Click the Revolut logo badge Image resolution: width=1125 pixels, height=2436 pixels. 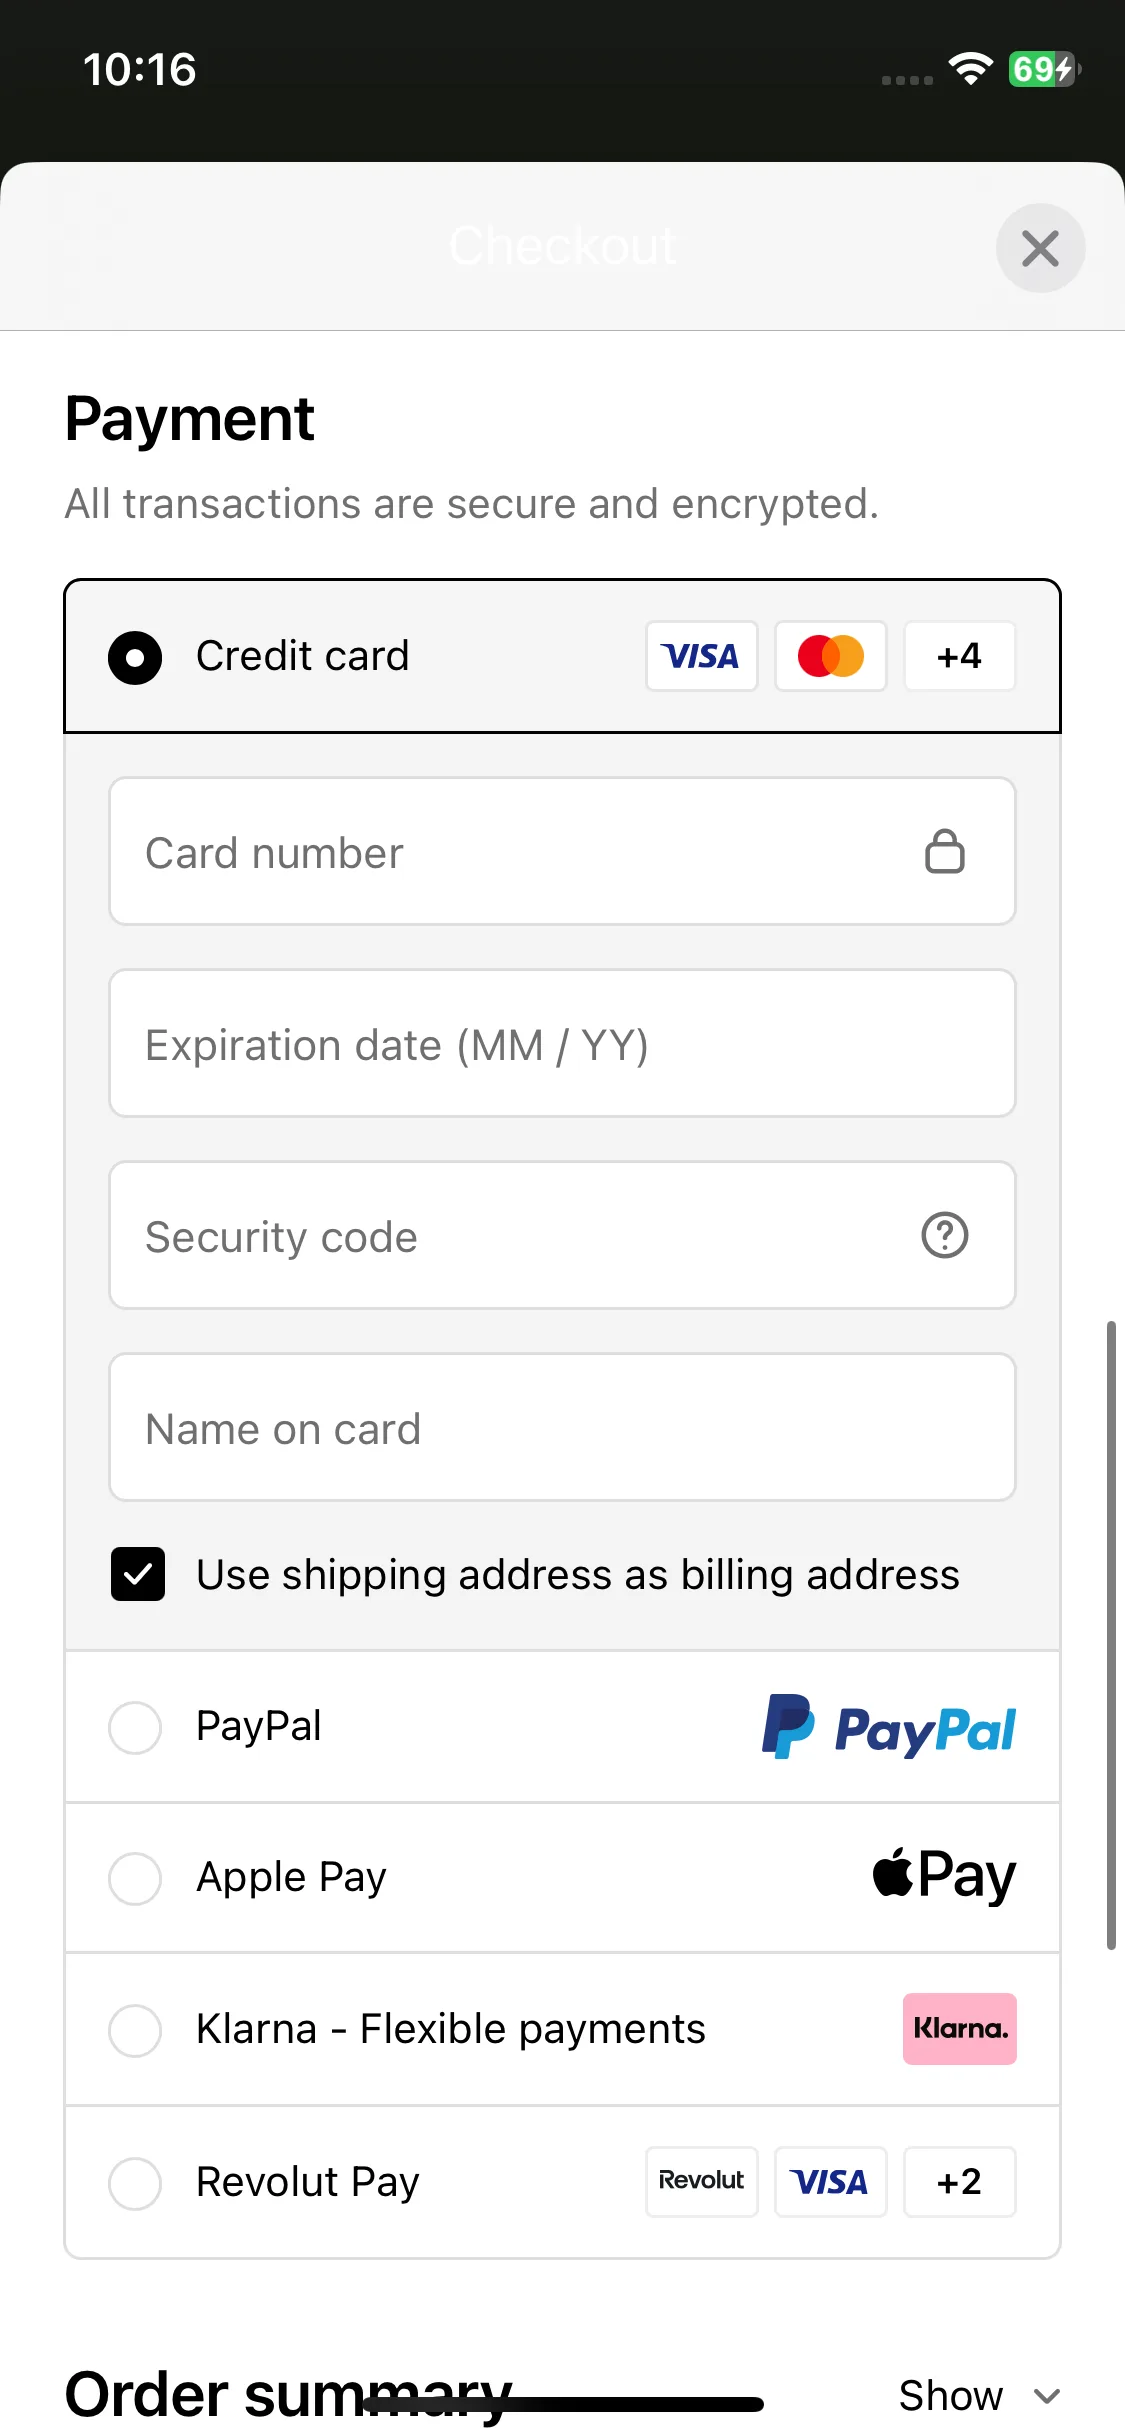pos(702,2181)
